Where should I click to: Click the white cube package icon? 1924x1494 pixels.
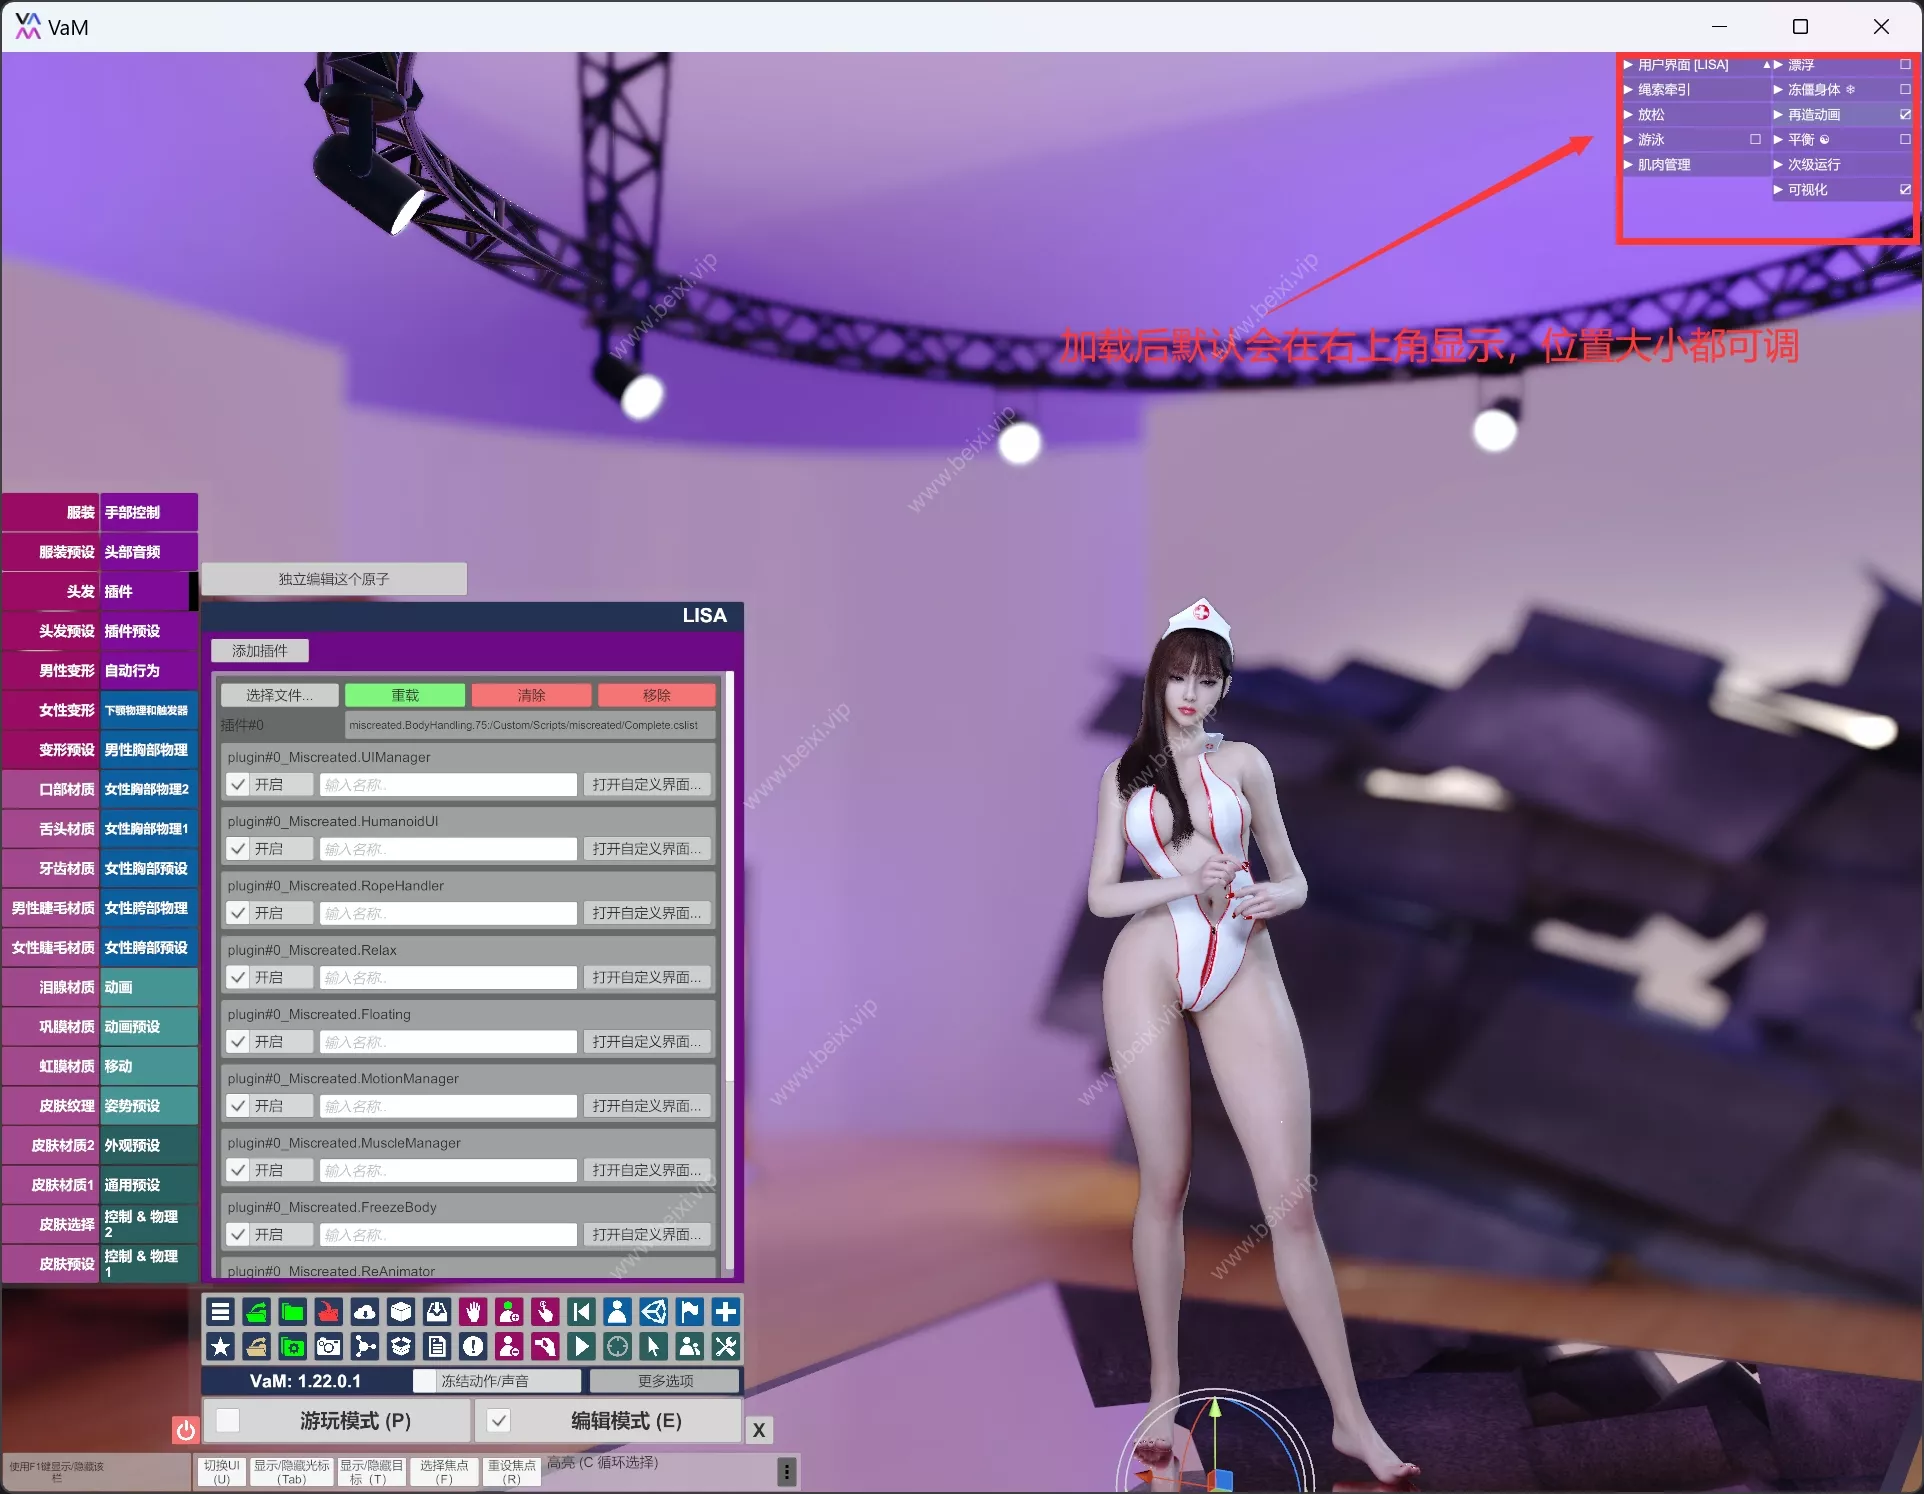pyautogui.click(x=401, y=1311)
